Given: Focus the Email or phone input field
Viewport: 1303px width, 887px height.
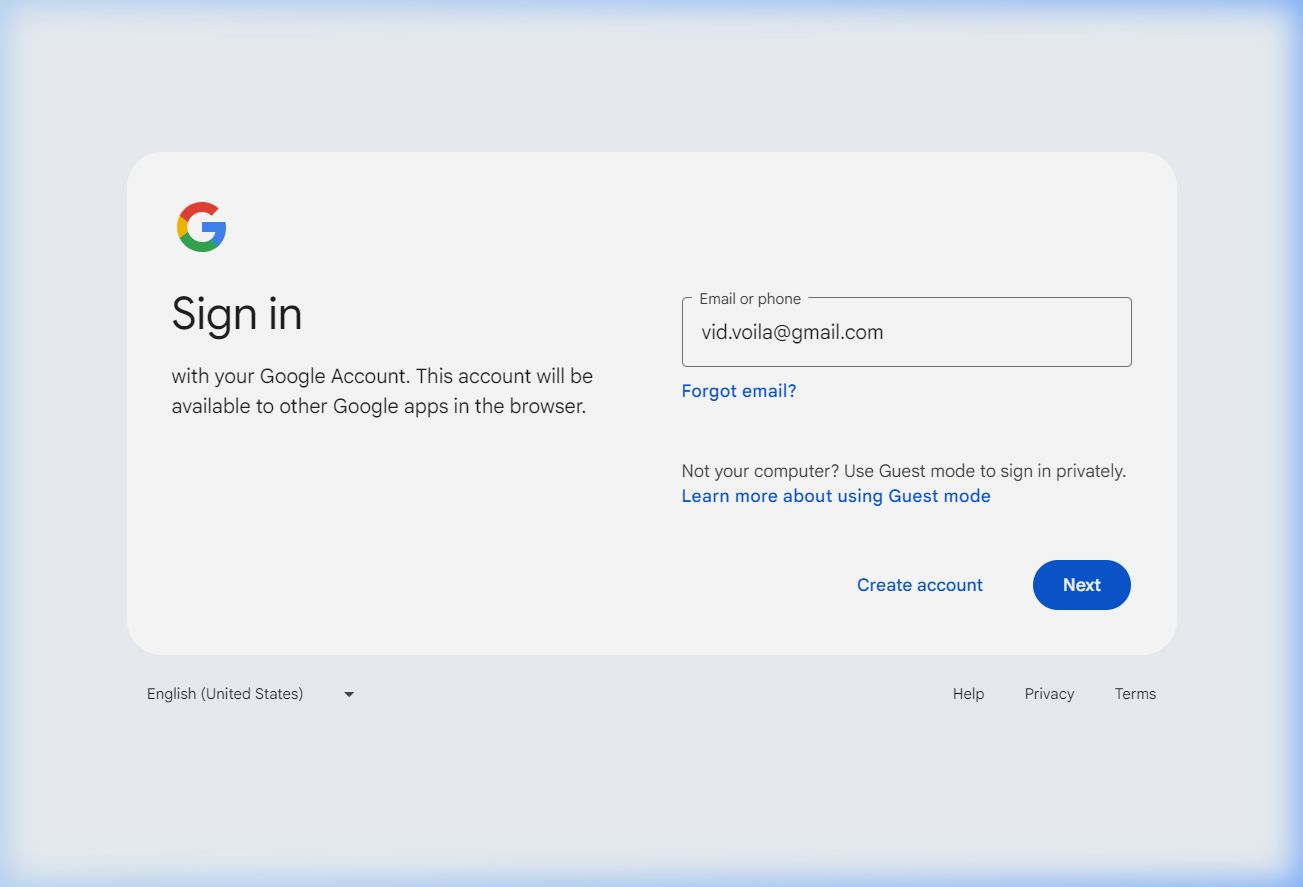Looking at the screenshot, I should (x=905, y=333).
